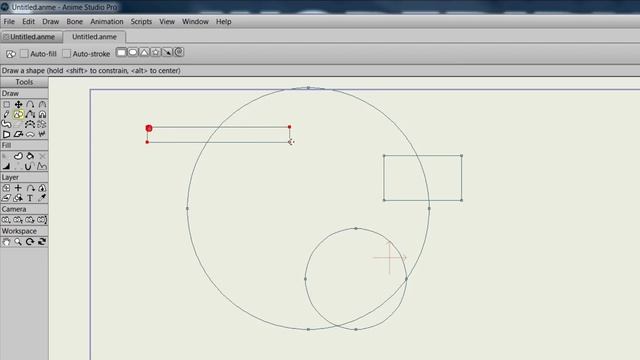The height and width of the screenshot is (360, 640).
Task: Open the Scripts menu
Action: (x=141, y=22)
